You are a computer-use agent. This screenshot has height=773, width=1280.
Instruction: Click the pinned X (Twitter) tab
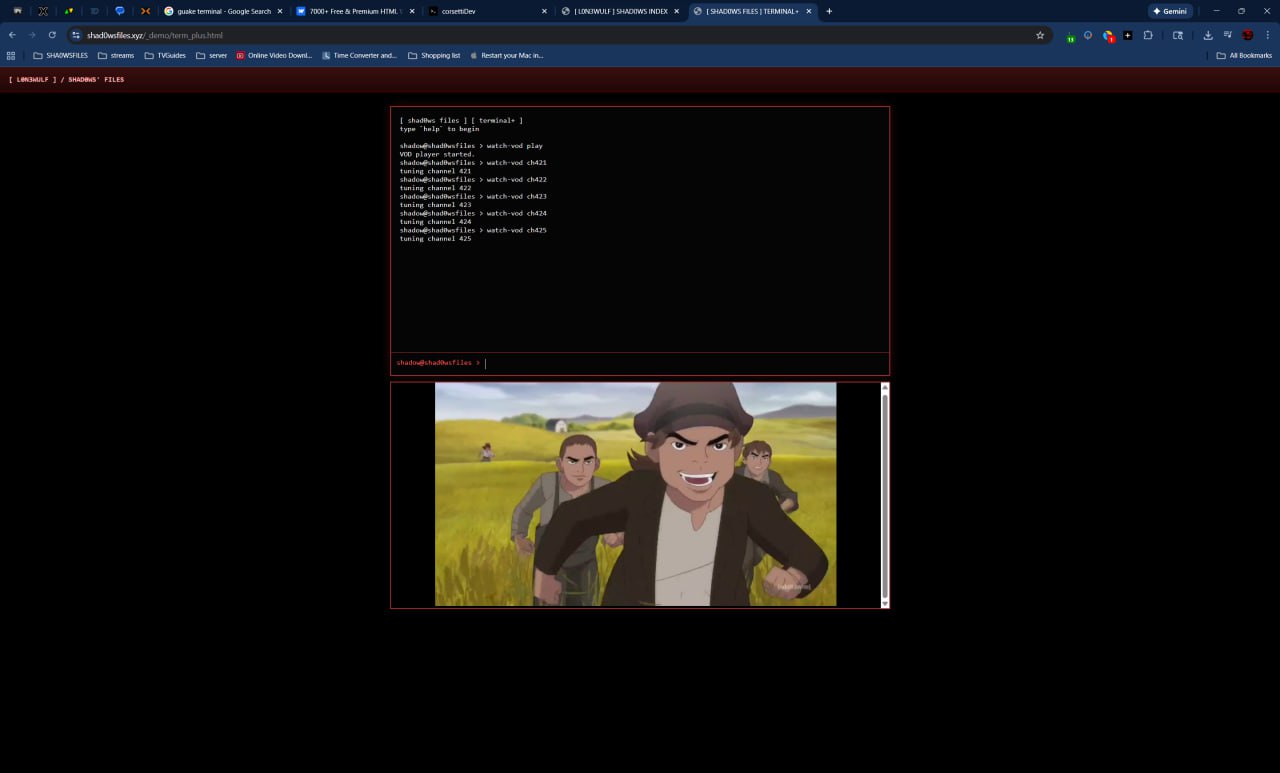pyautogui.click(x=43, y=11)
